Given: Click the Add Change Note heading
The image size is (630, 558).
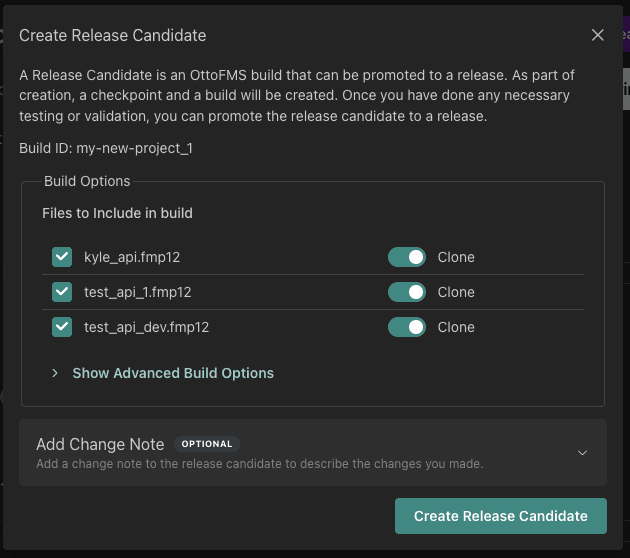Looking at the screenshot, I should (100, 444).
